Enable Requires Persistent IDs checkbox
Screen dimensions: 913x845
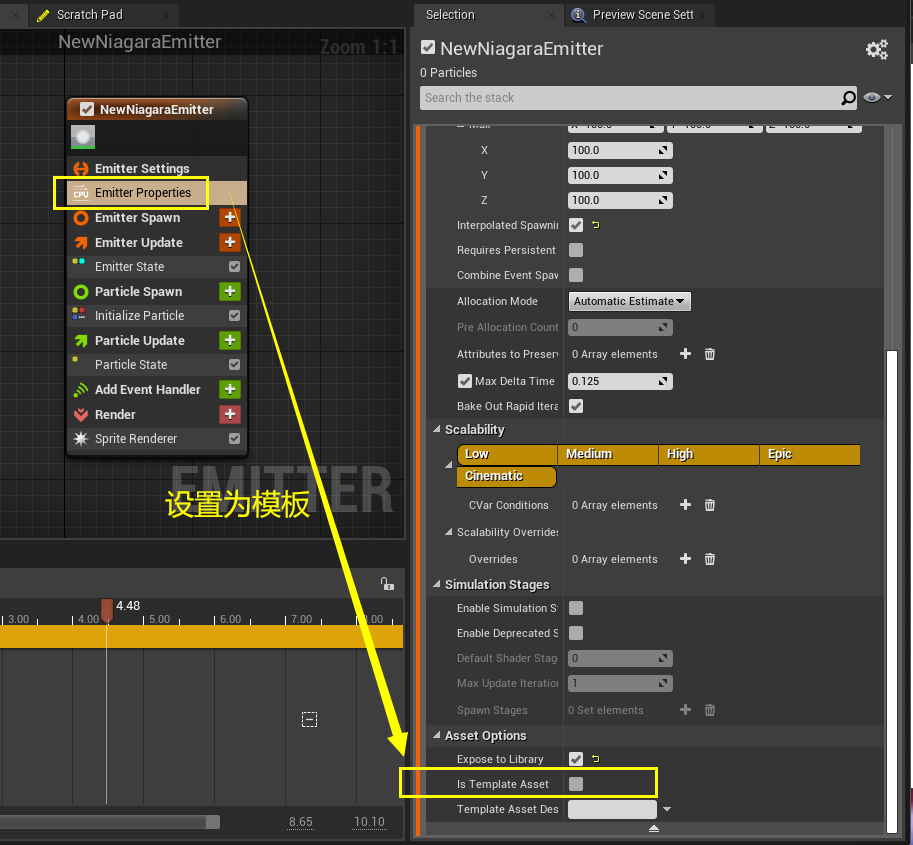pyautogui.click(x=576, y=250)
